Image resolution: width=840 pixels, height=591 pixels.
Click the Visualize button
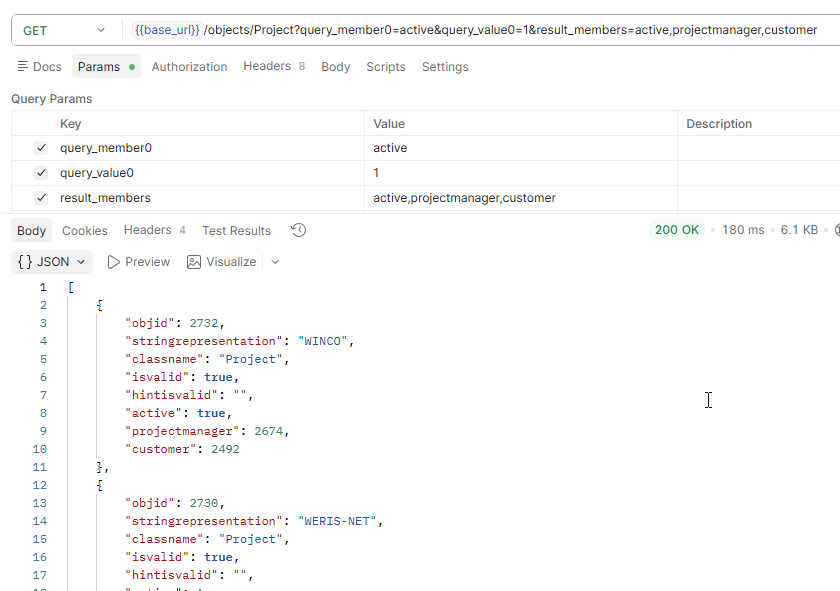click(221, 261)
